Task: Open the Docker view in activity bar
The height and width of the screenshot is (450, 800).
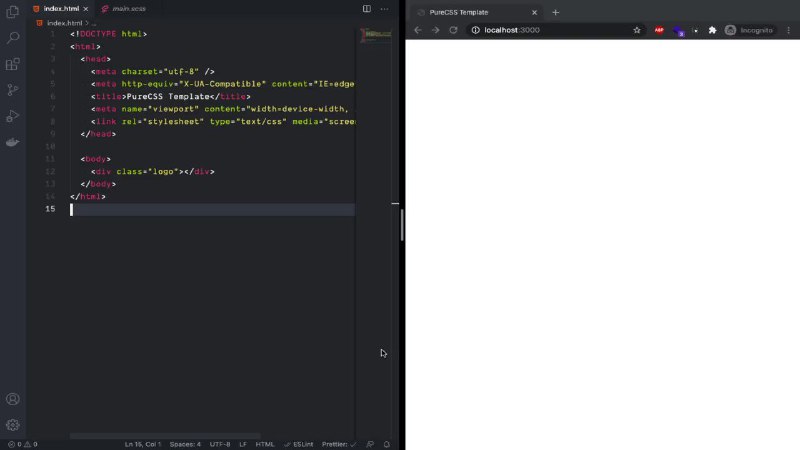Action: 13,142
